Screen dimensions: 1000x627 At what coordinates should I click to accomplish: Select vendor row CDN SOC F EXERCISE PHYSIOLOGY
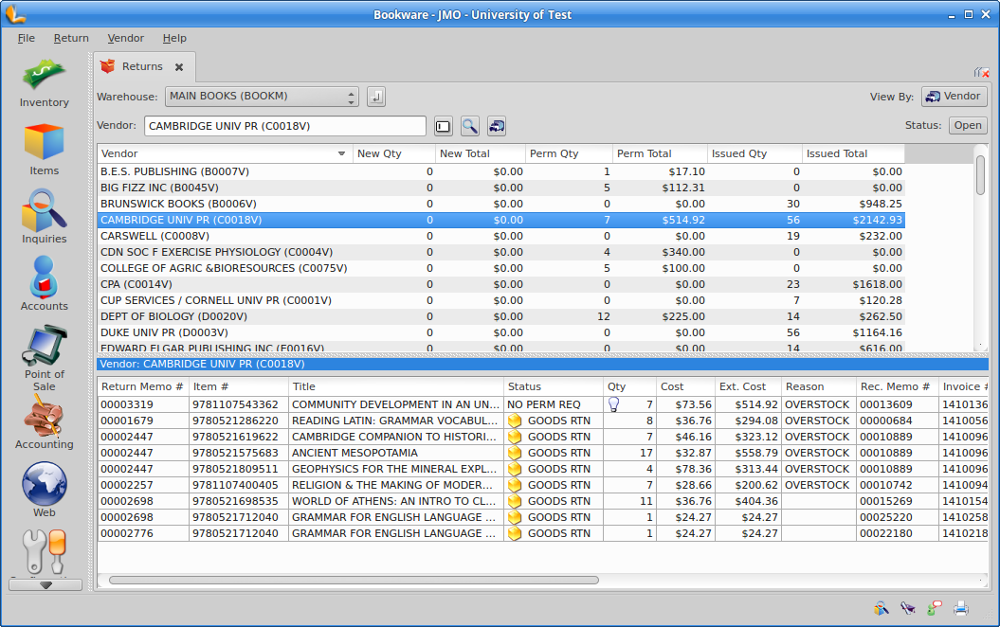click(501, 252)
